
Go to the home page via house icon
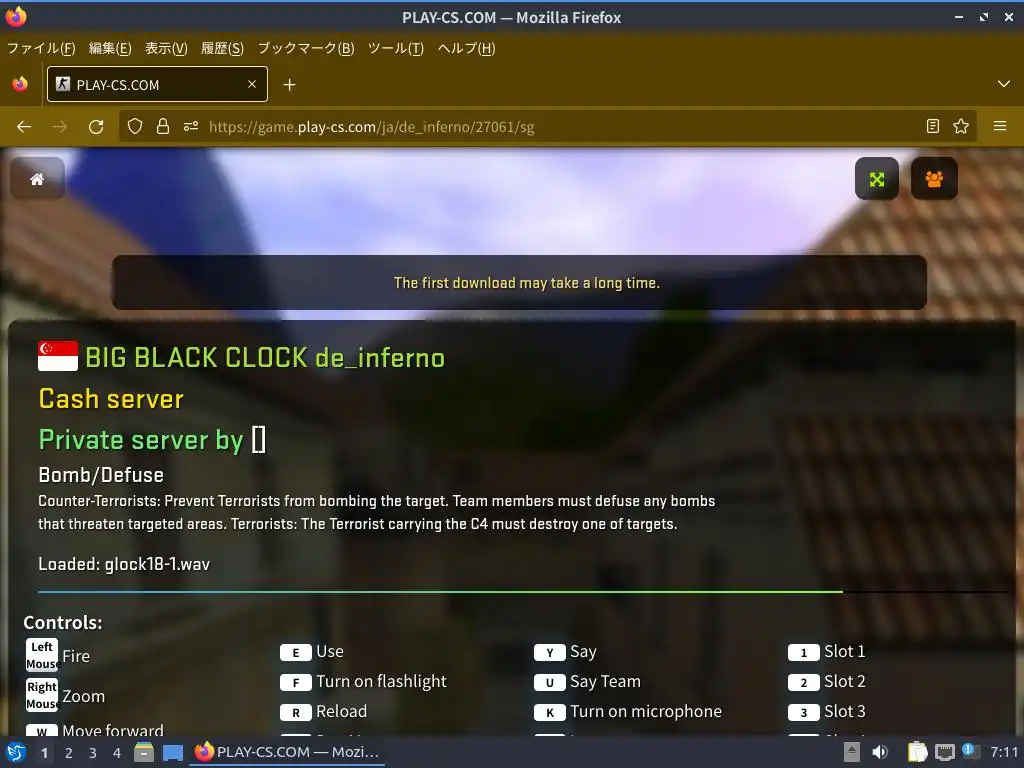37,178
